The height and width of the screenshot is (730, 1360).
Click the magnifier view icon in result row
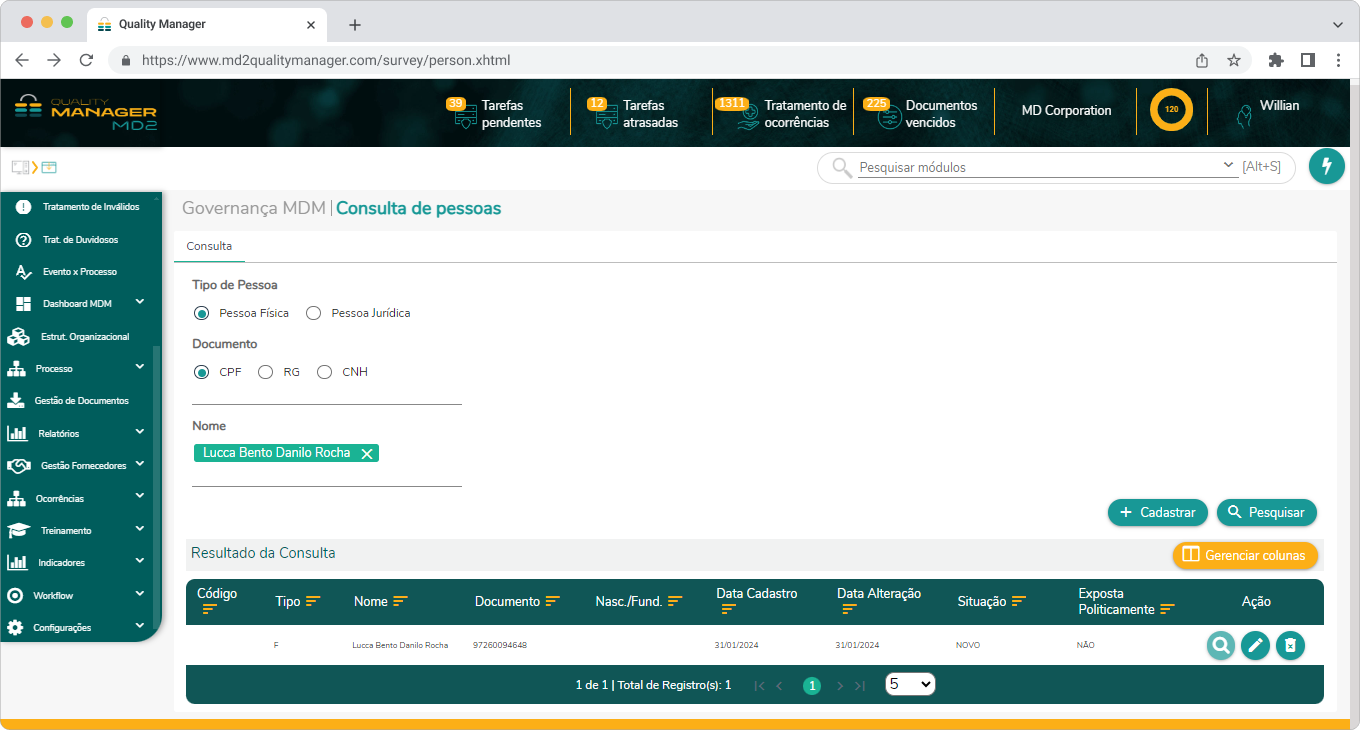(x=1220, y=646)
